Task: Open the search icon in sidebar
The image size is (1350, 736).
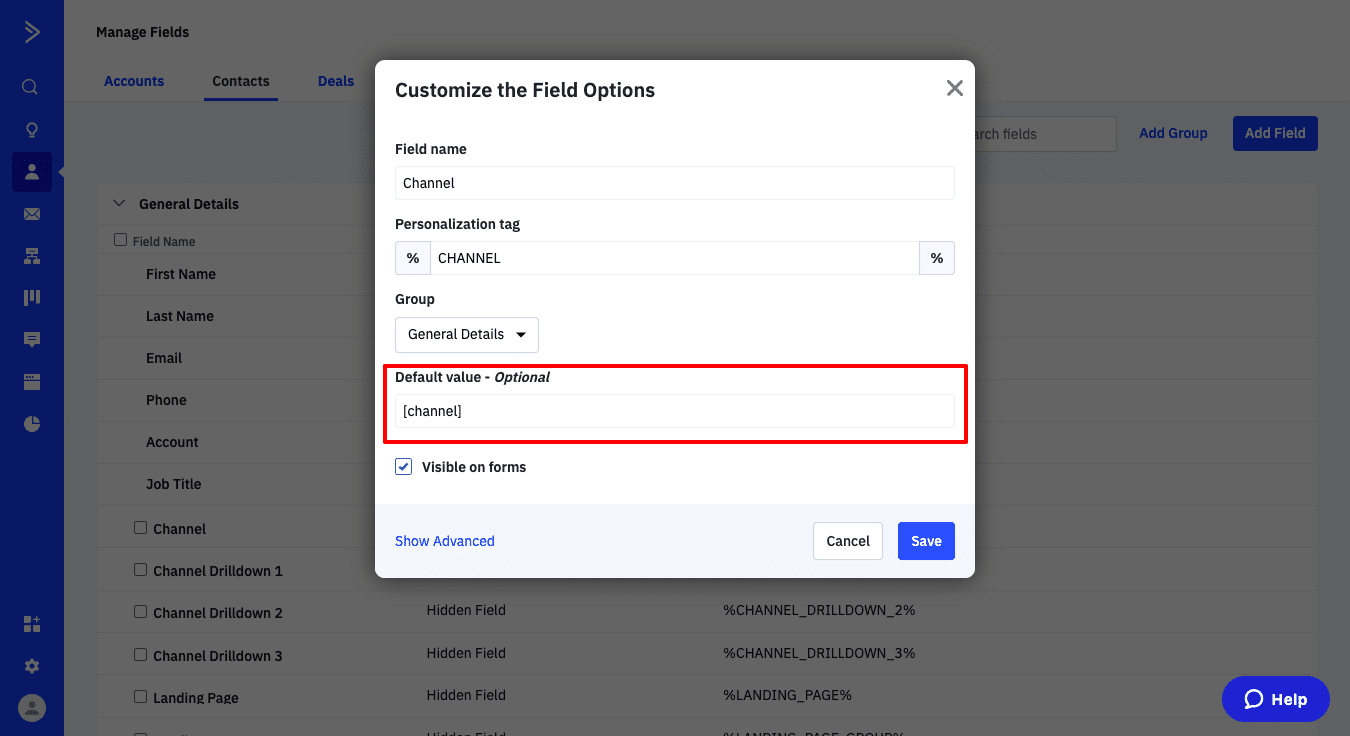Action: coord(31,87)
